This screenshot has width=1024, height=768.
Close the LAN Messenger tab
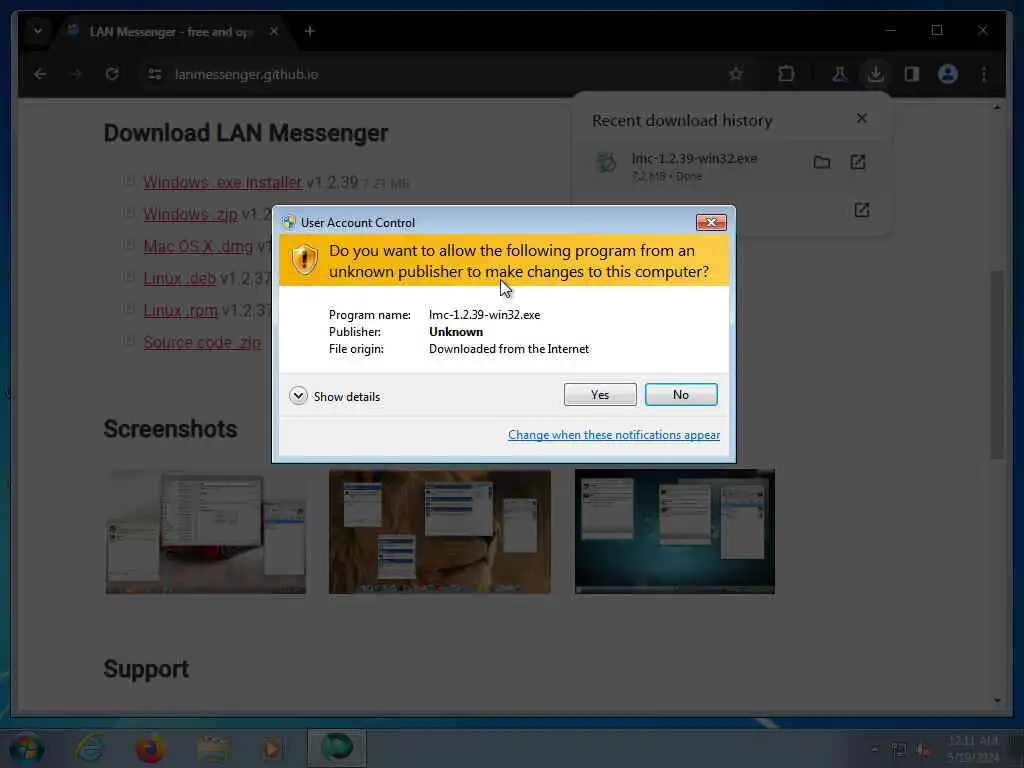[274, 31]
